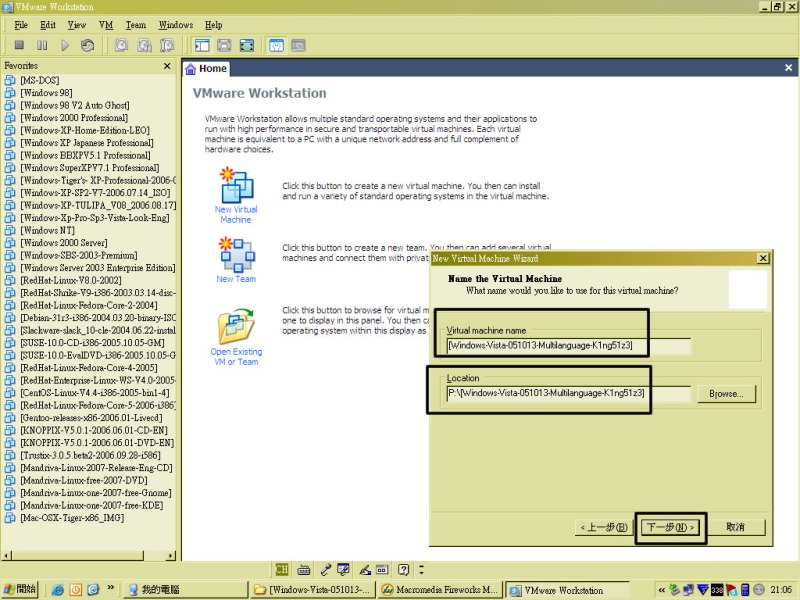Click the 上一步(B) back button

[x=604, y=527]
